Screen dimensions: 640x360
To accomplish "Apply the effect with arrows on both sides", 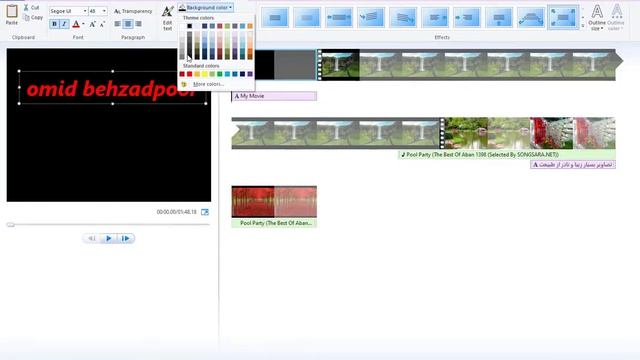I will pyautogui.click(x=339, y=18).
